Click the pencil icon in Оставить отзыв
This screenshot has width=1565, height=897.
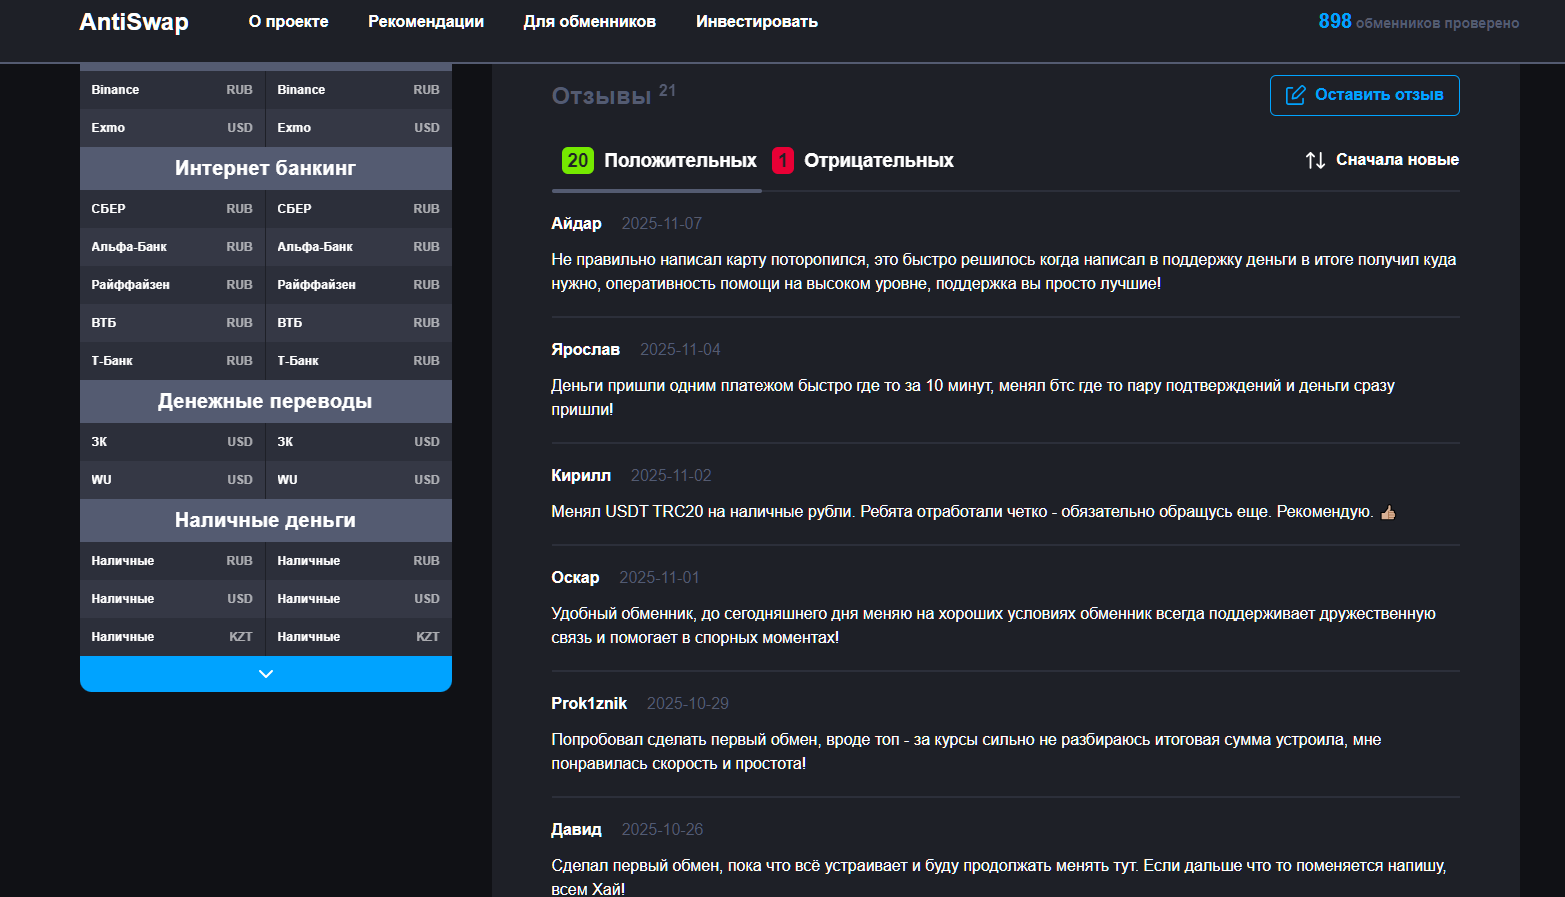[1295, 95]
